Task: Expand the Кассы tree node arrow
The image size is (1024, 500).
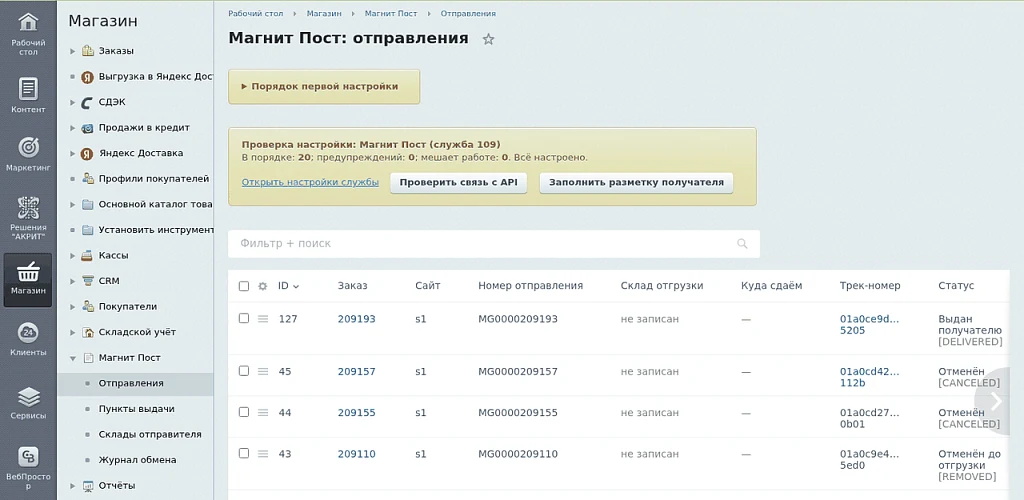Action: [x=72, y=255]
